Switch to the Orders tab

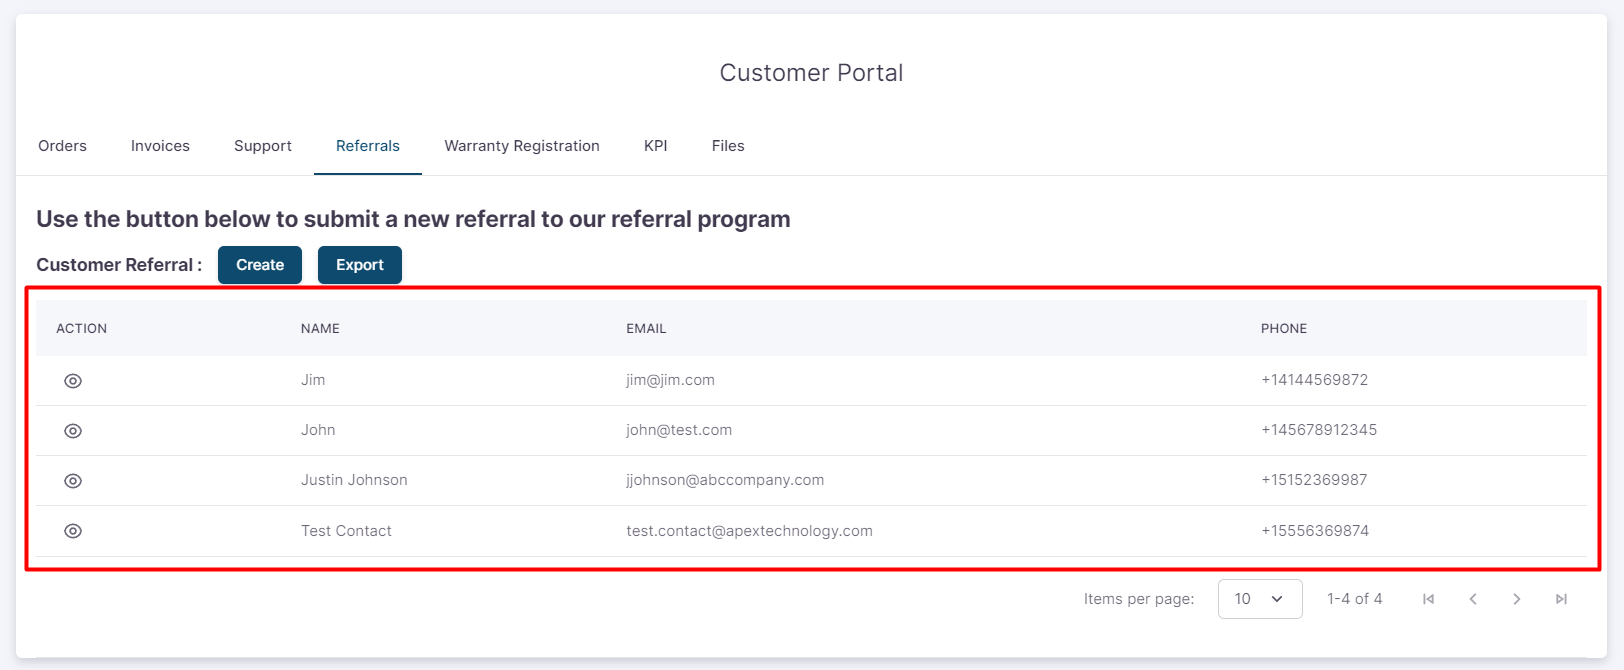point(62,146)
